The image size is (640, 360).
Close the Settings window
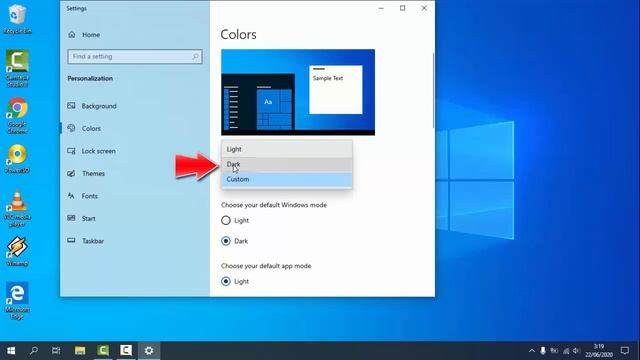(424, 8)
